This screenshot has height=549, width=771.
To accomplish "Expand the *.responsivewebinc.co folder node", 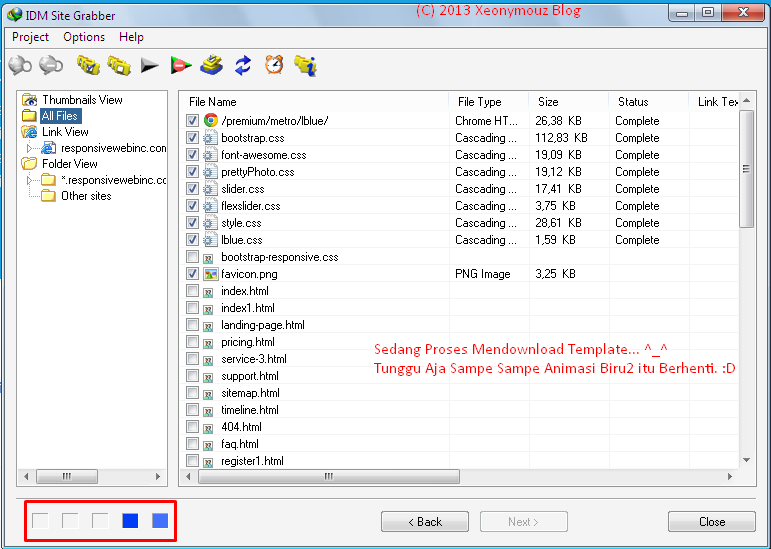I will [x=29, y=180].
